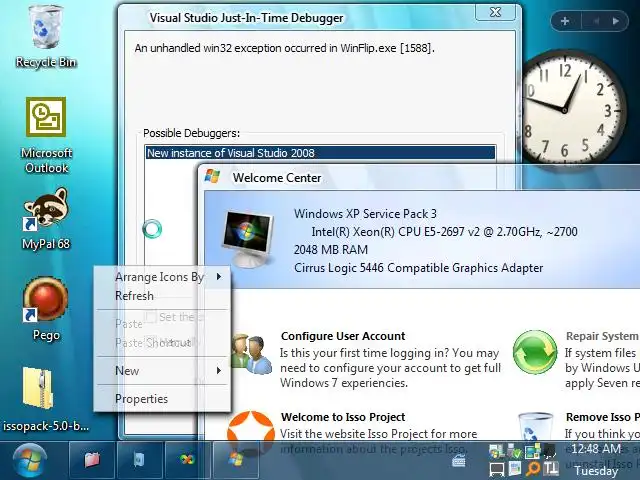This screenshot has height=480, width=640.
Task: Click the Remove Isso recycle bin icon
Action: [536, 428]
